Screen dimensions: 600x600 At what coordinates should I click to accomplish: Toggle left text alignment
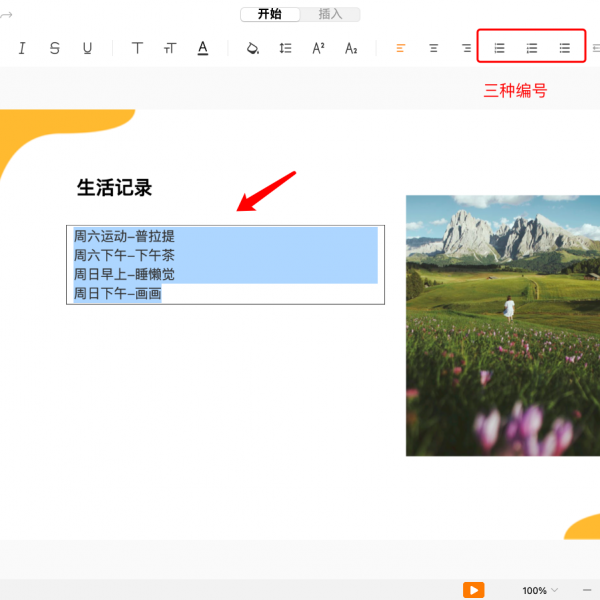pos(401,48)
